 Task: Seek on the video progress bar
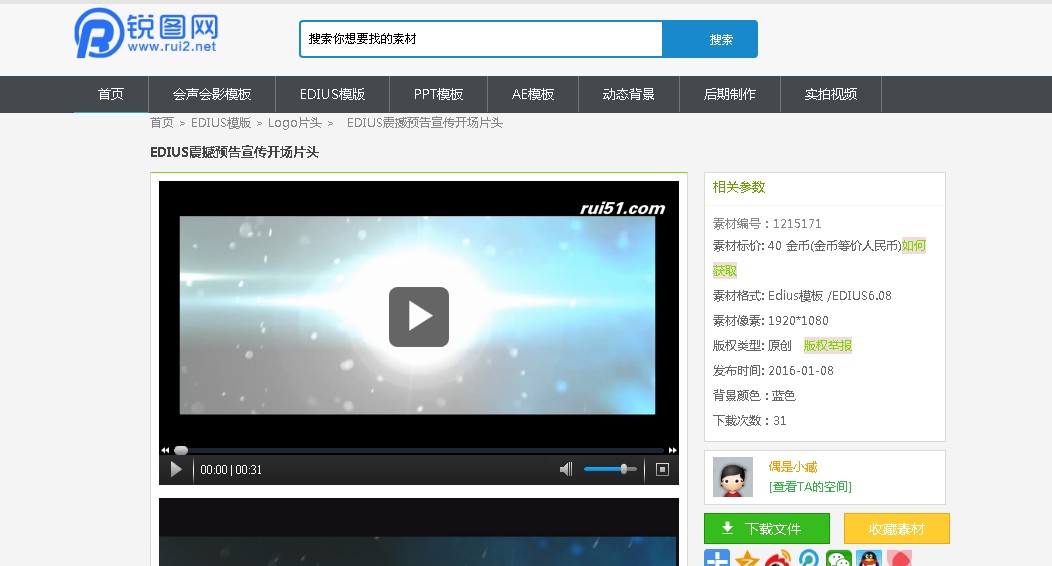419,451
